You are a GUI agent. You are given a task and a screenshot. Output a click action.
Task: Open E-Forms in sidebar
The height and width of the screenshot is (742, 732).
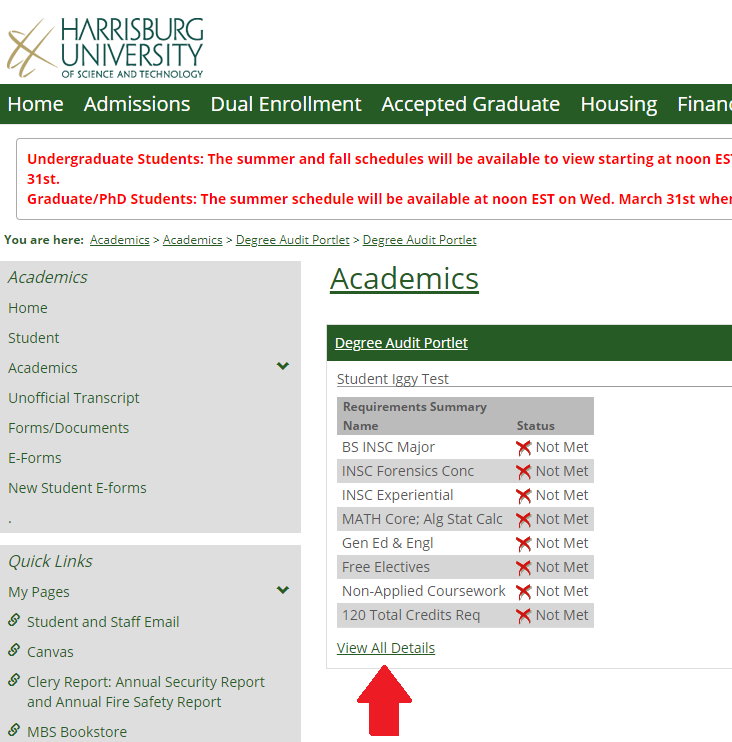[x=35, y=458]
